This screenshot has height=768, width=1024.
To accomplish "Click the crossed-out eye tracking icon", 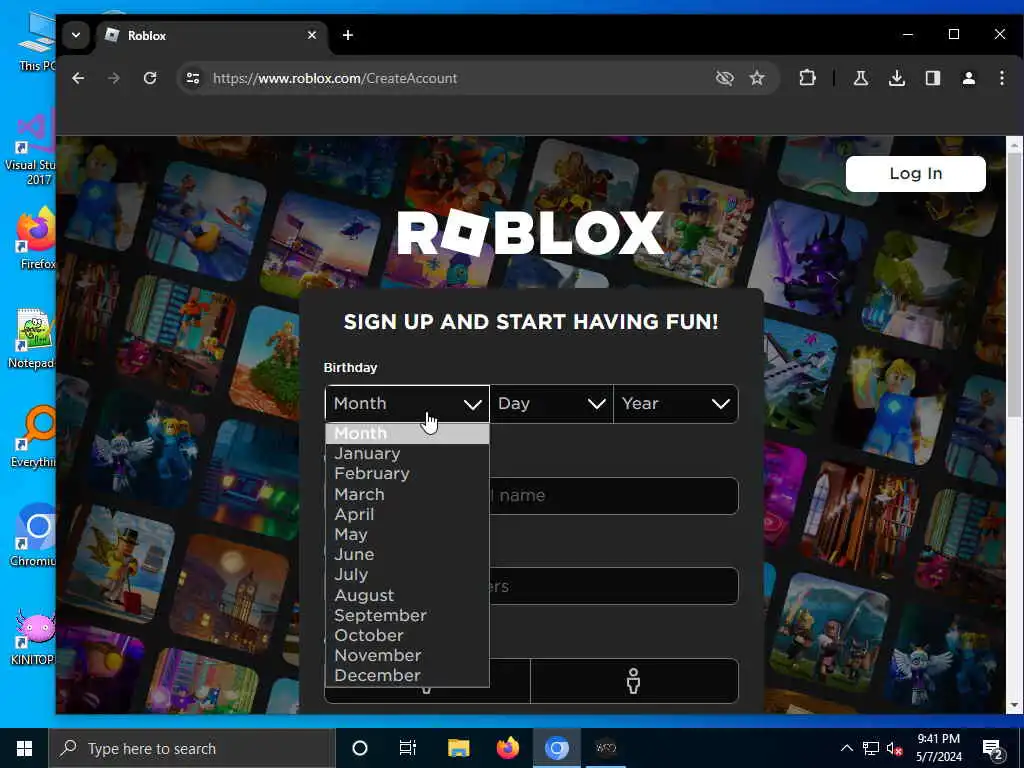I will [724, 78].
